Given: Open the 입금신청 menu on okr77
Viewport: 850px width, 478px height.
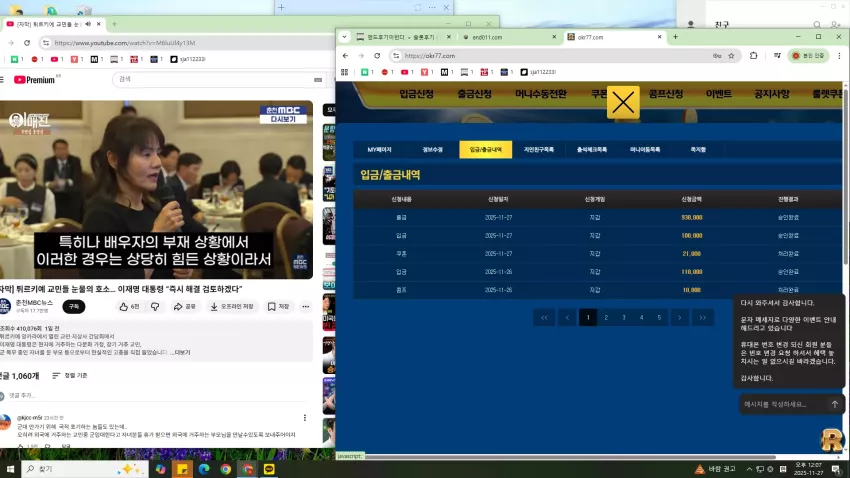Looking at the screenshot, I should pos(416,94).
